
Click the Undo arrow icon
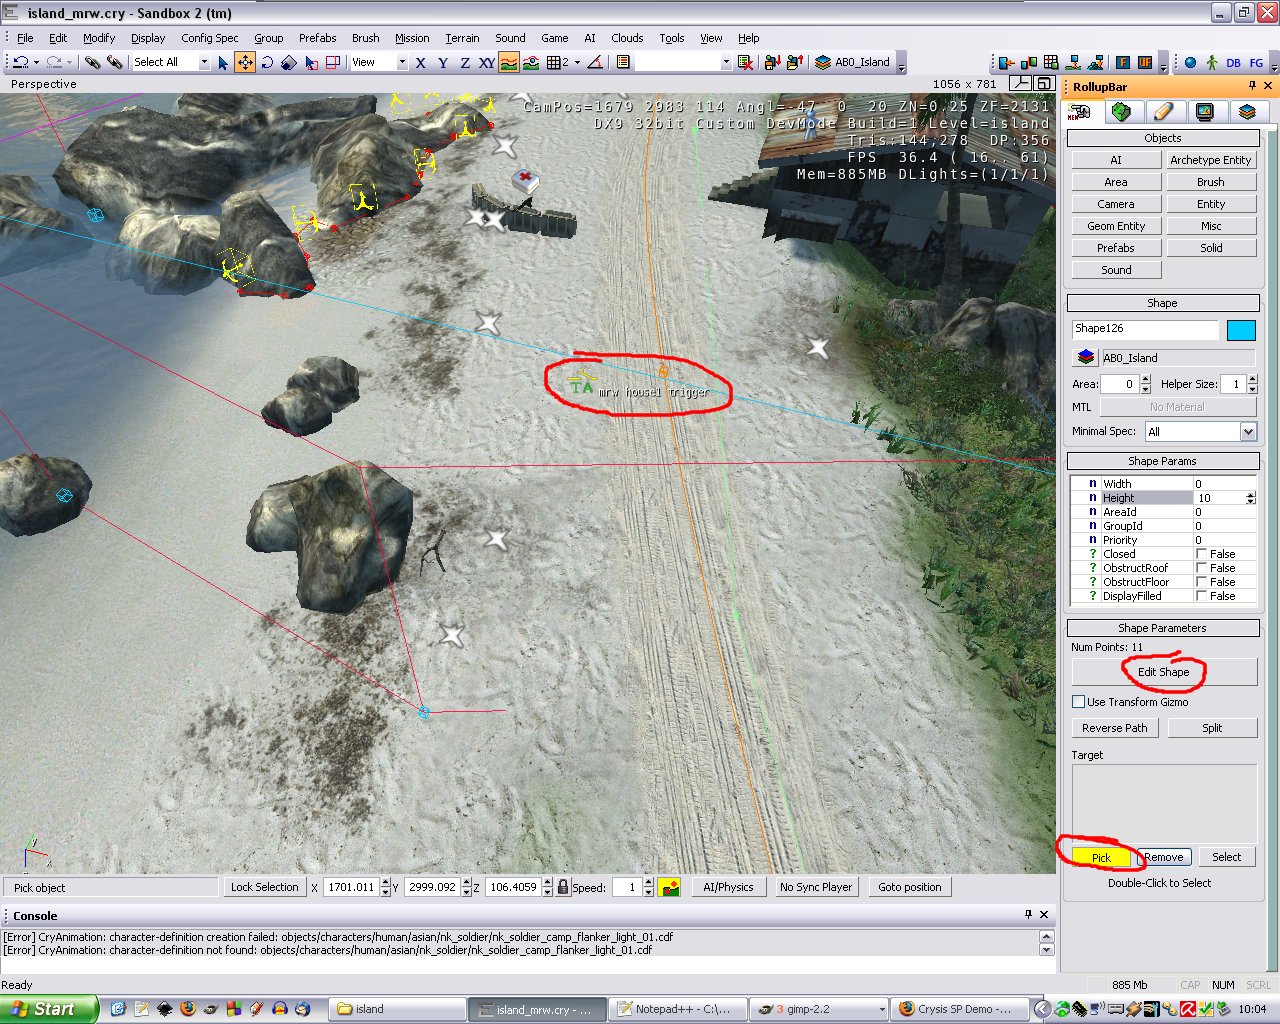click(x=19, y=62)
